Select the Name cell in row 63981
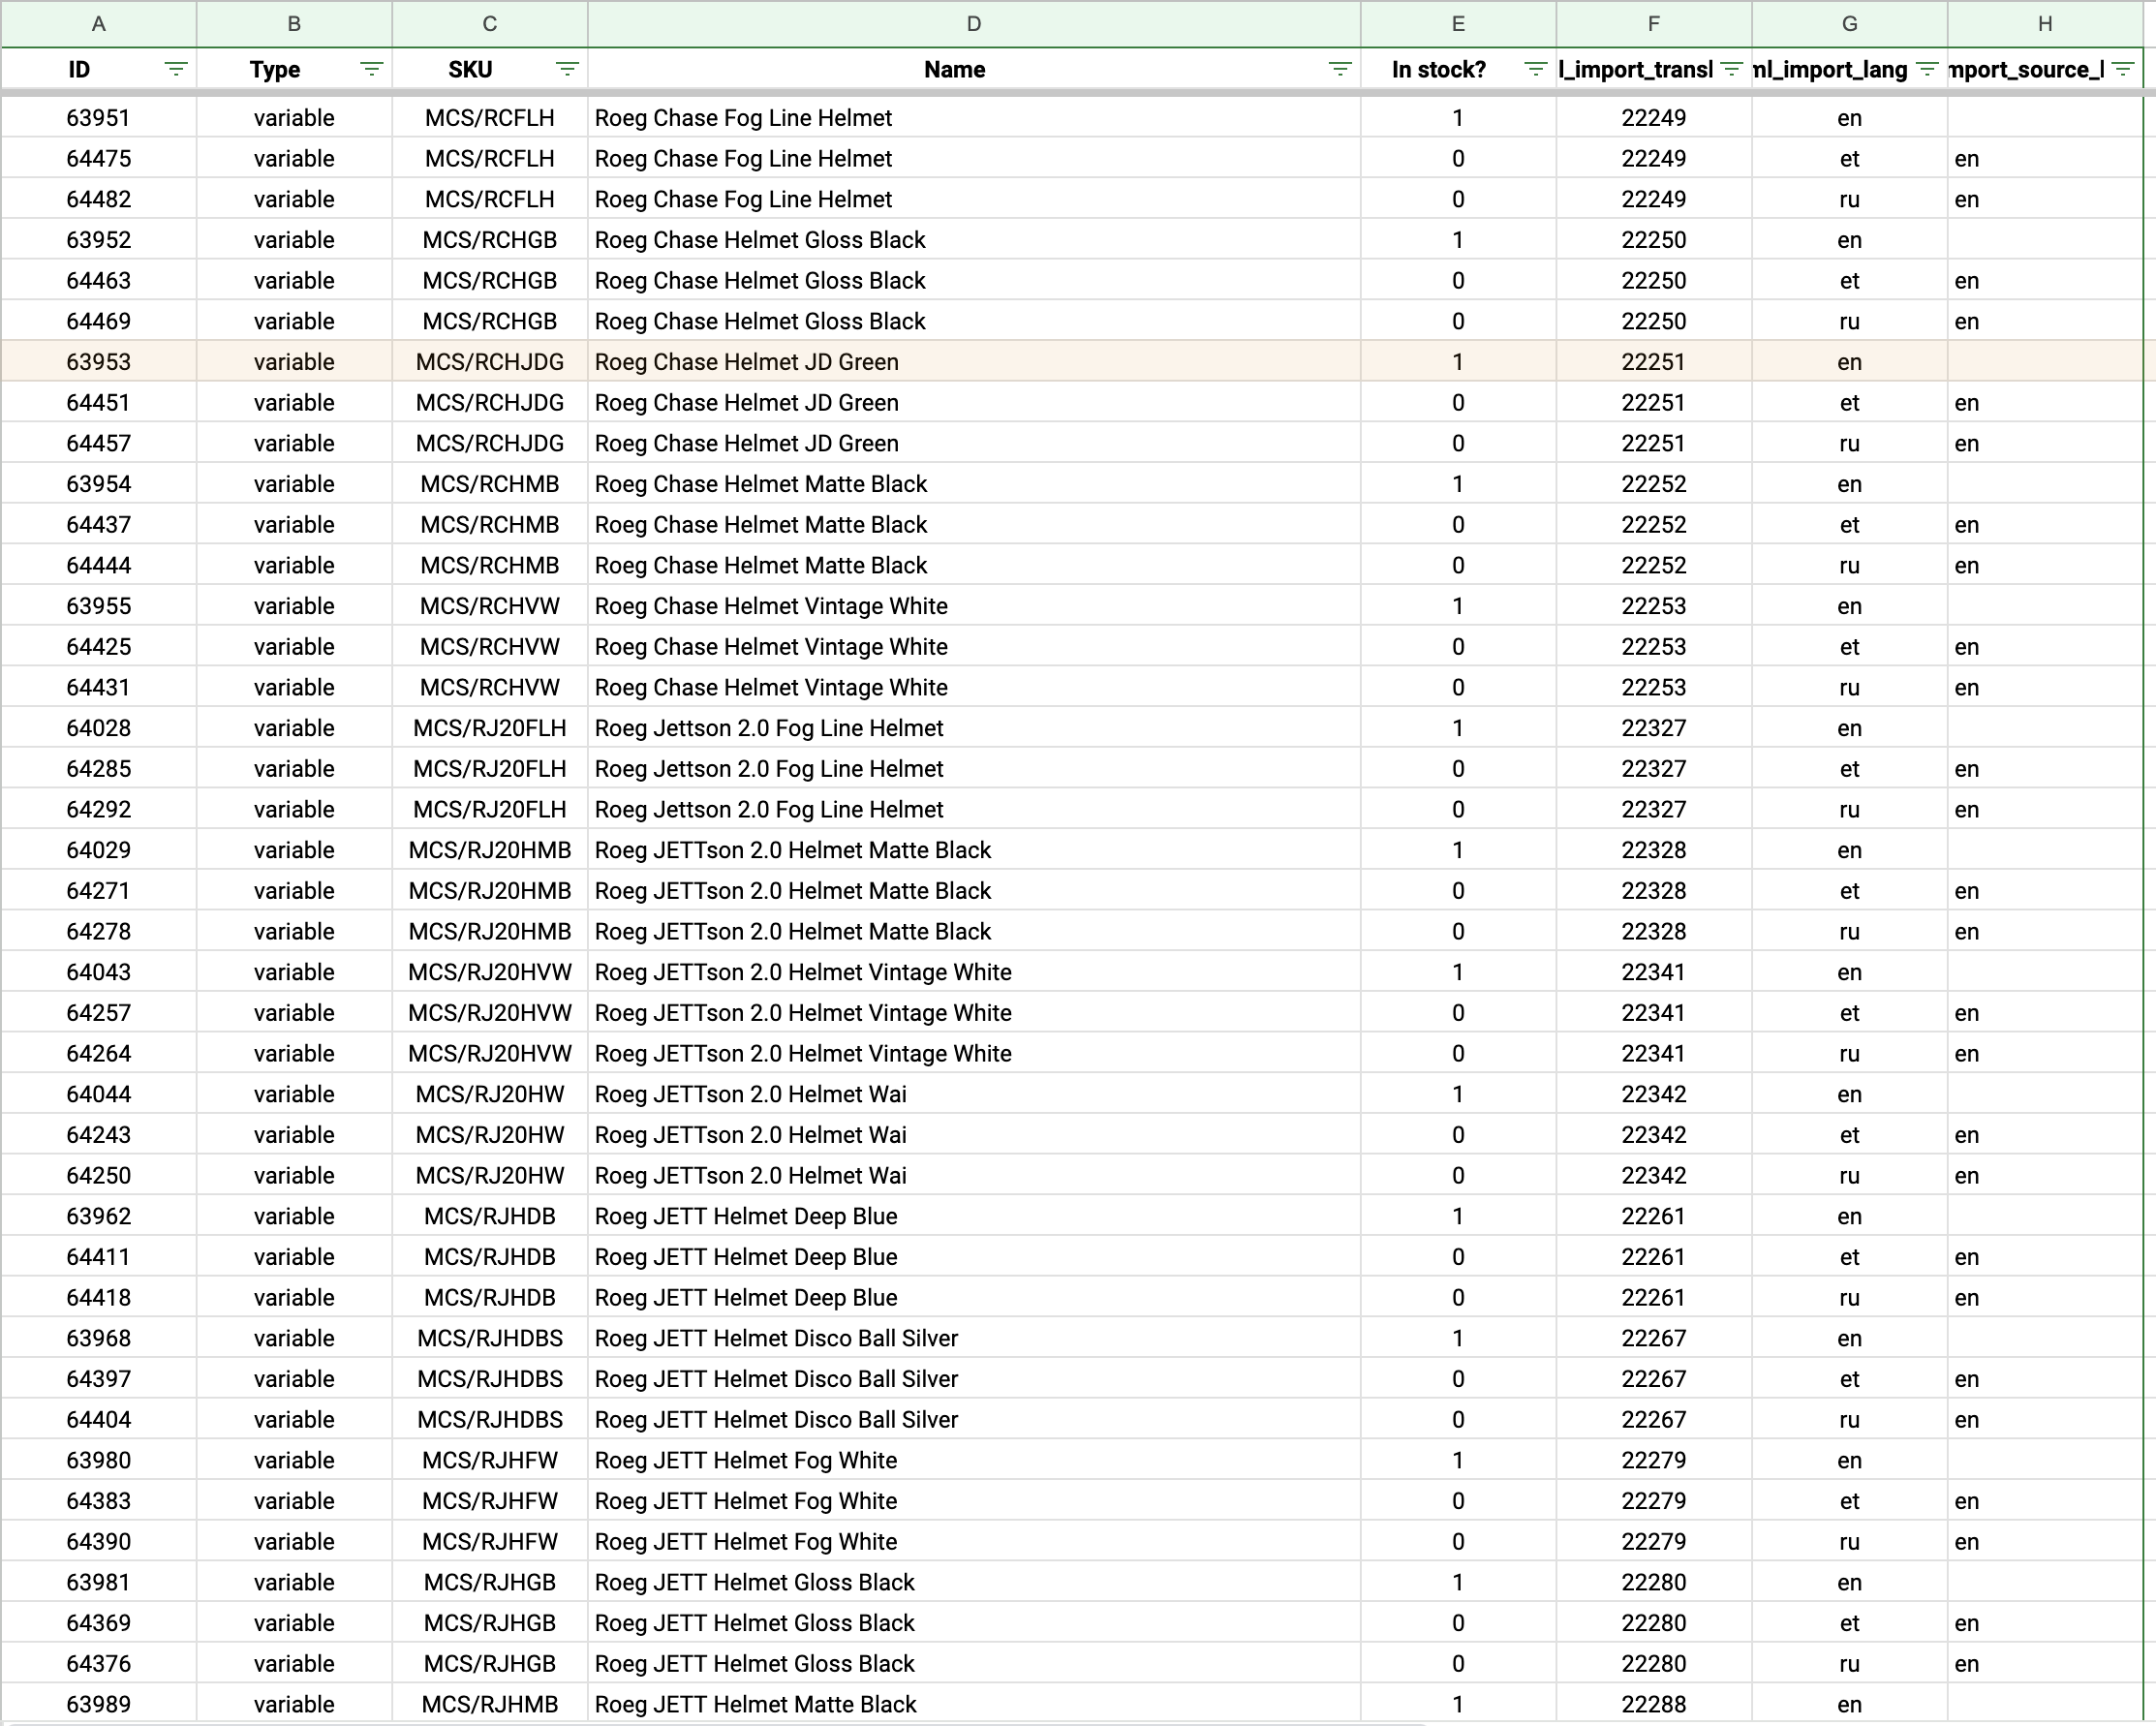 974,1582
